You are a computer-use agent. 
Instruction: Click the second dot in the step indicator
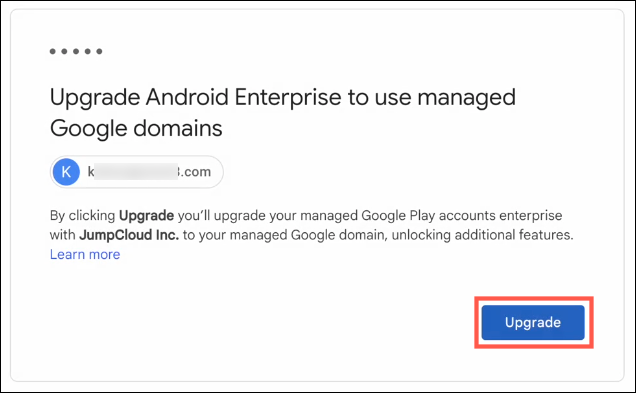click(64, 51)
